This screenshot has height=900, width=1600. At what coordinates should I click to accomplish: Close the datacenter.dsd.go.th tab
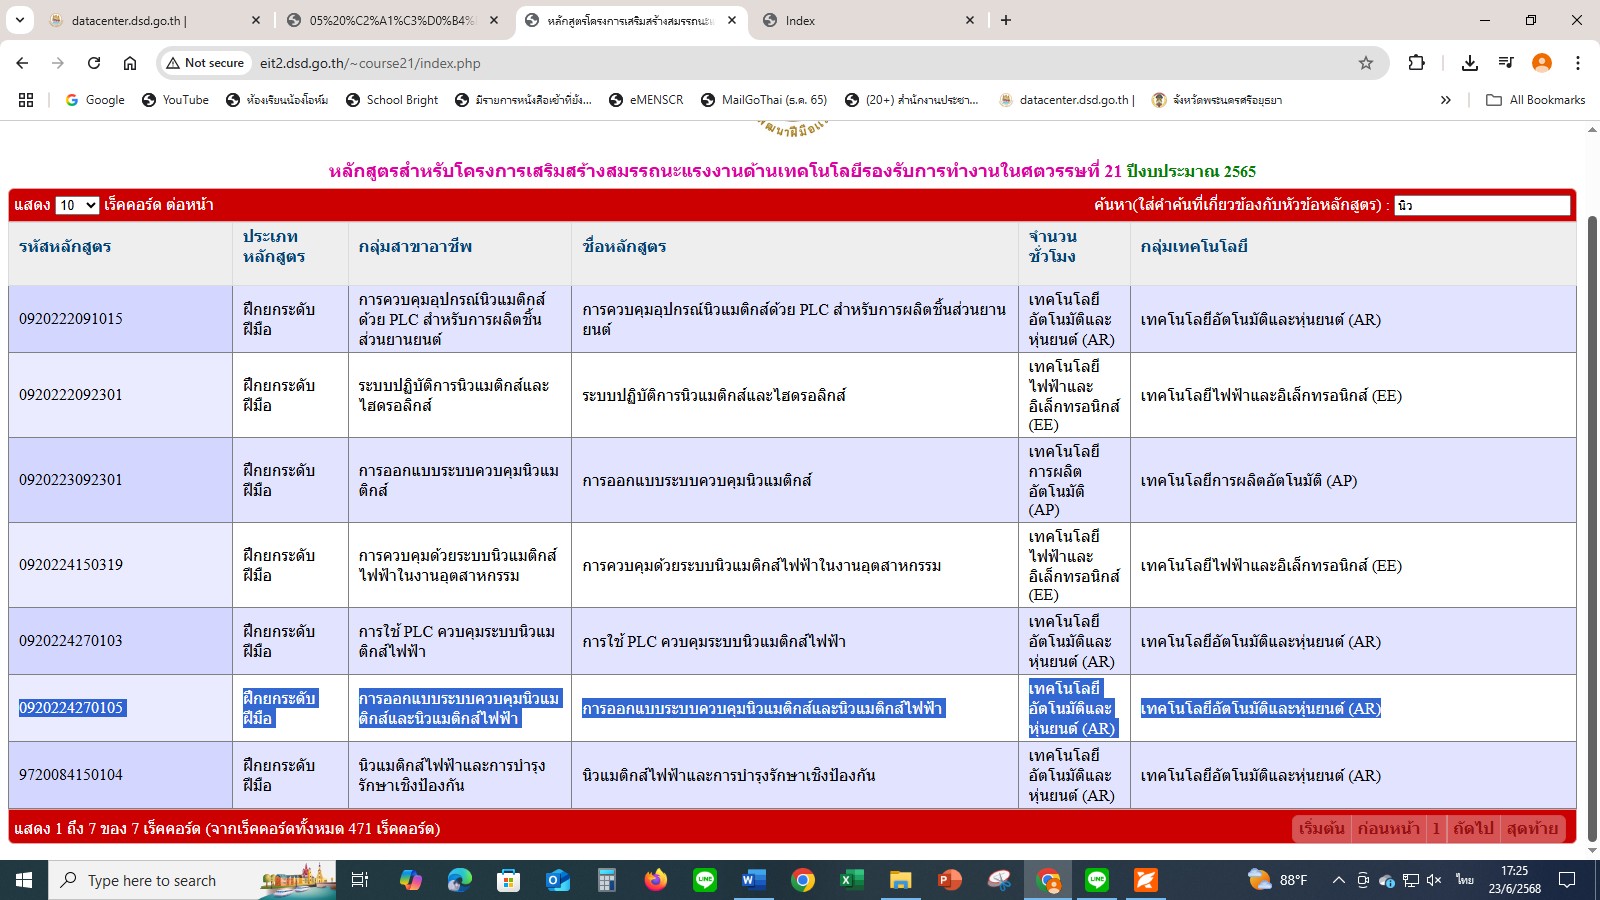pyautogui.click(x=256, y=20)
